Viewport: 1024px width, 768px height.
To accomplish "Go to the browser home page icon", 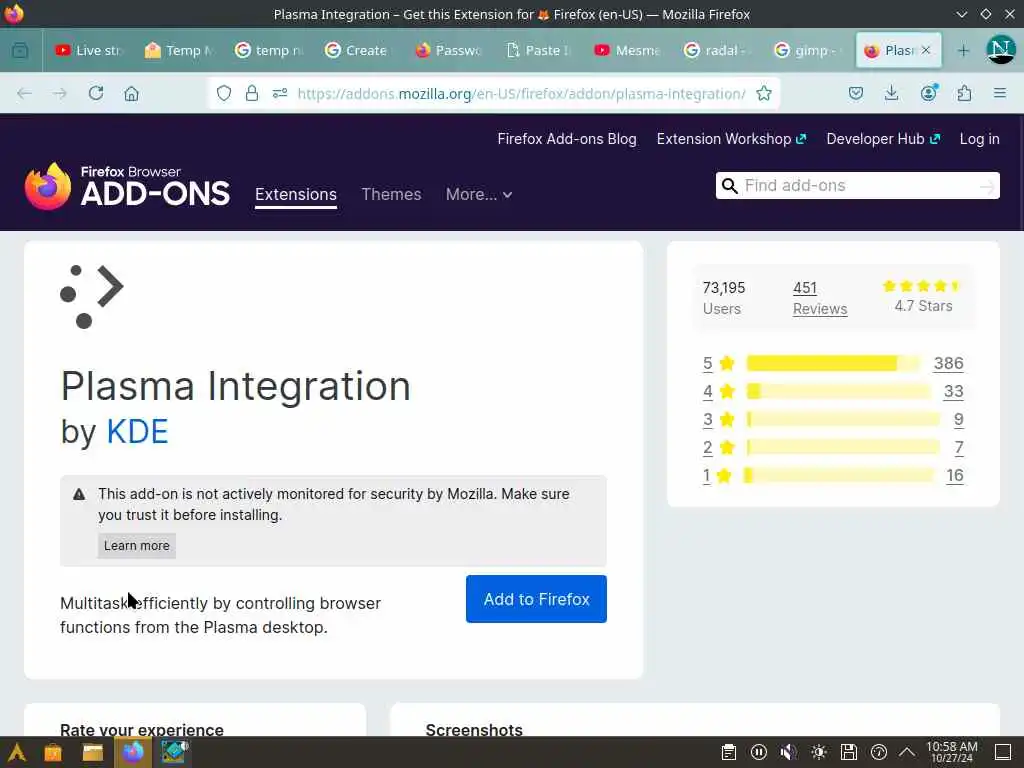I will pos(131,93).
